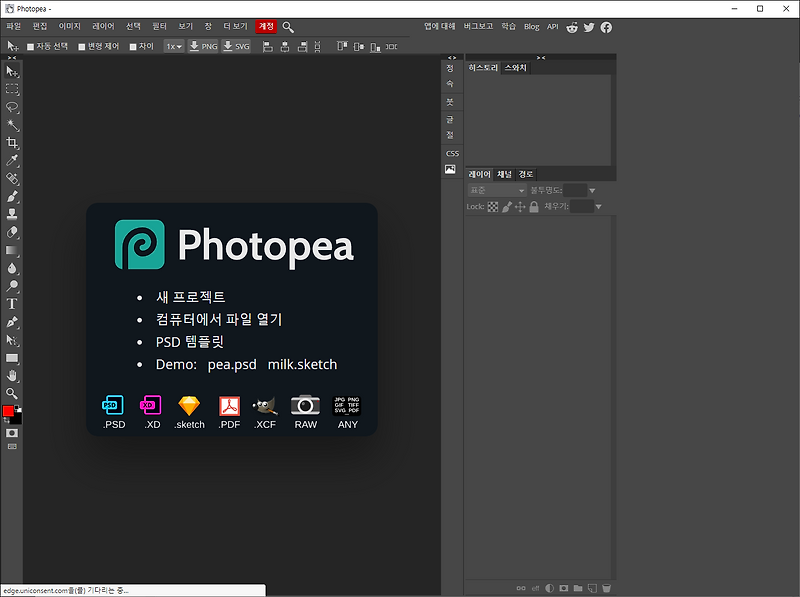Click the align bottom edges icon
The image size is (800, 597).
point(375,47)
